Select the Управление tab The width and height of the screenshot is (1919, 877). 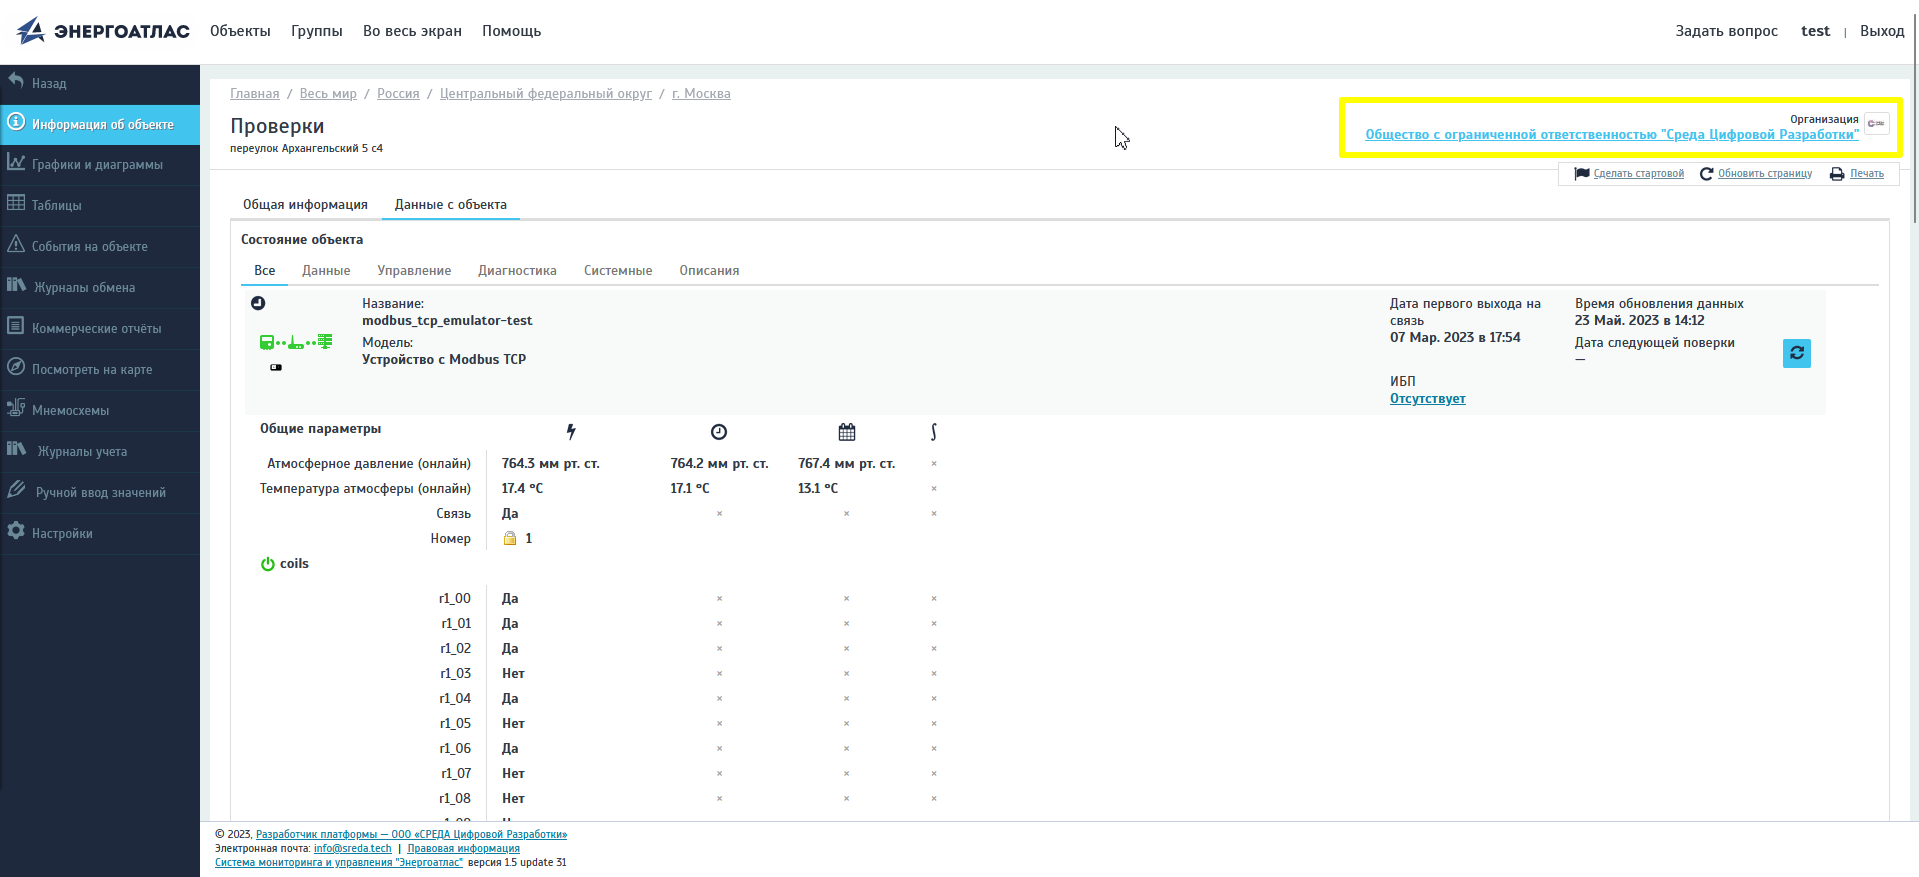point(414,271)
